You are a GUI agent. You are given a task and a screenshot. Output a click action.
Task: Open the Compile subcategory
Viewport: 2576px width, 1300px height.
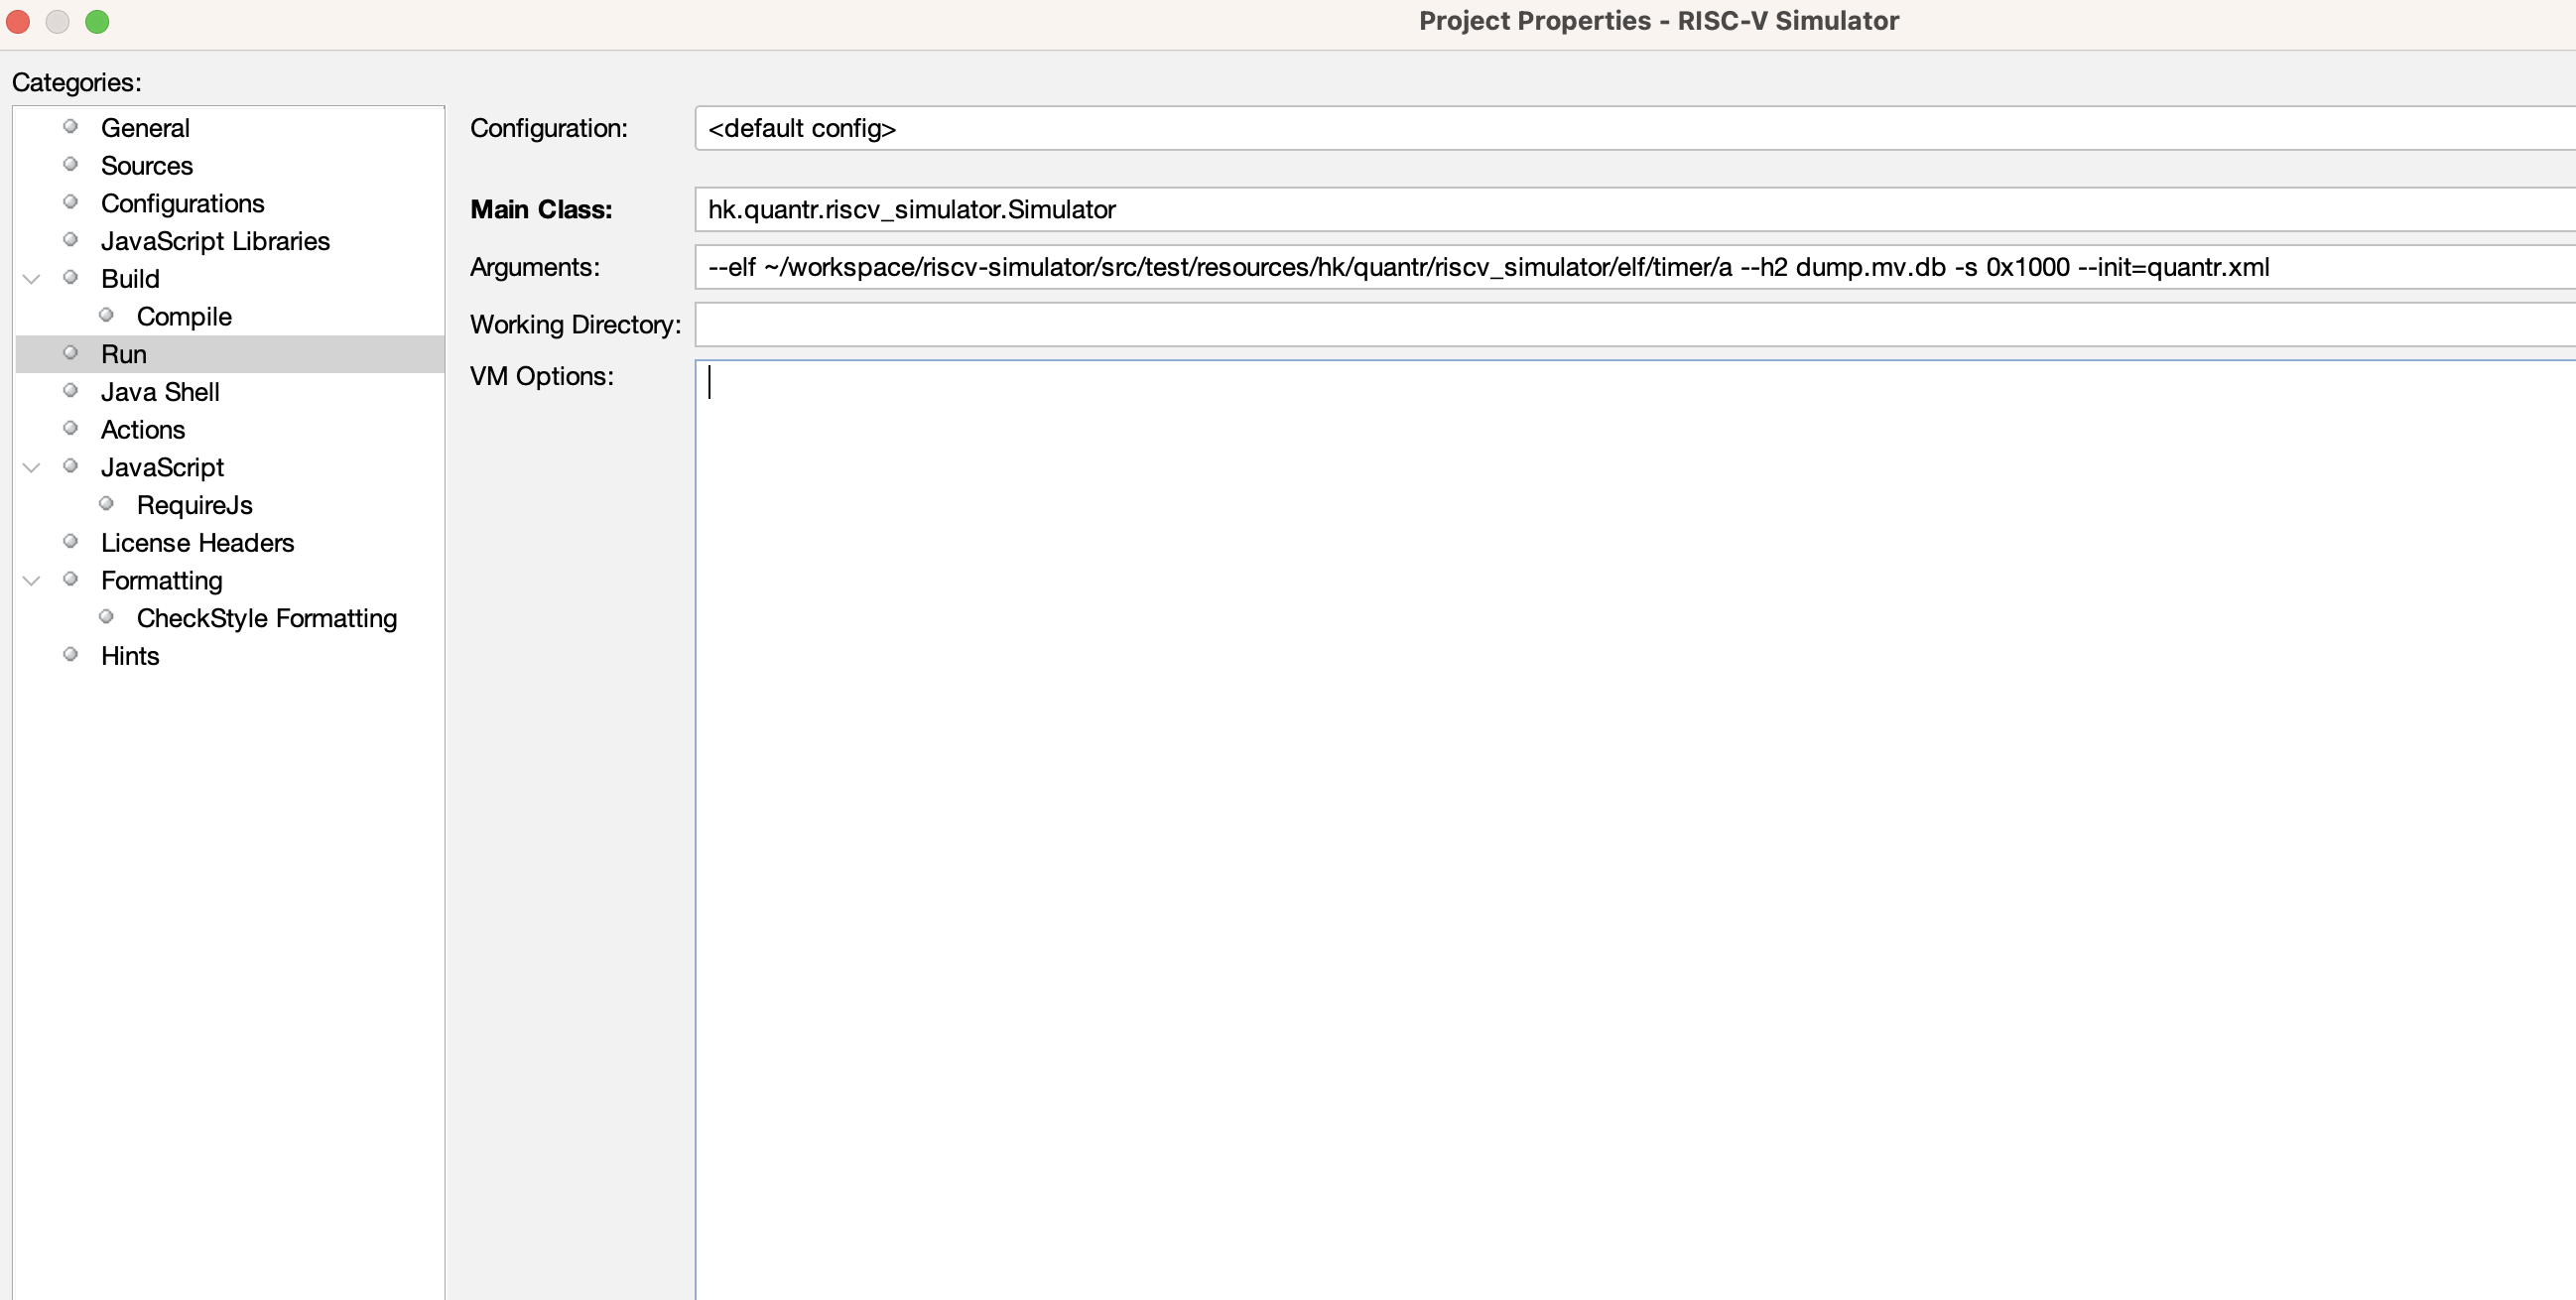[x=184, y=317]
